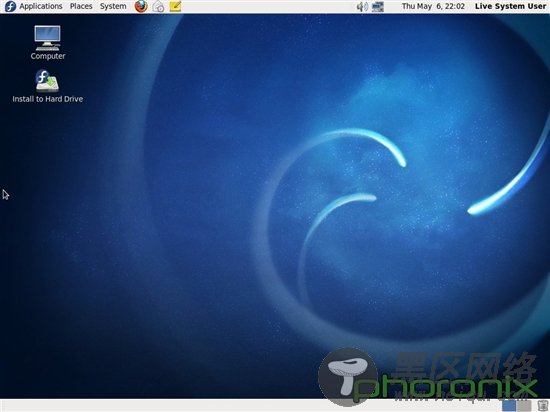Open the Evolution mail launcher icon
The width and height of the screenshot is (550, 412).
158,6
